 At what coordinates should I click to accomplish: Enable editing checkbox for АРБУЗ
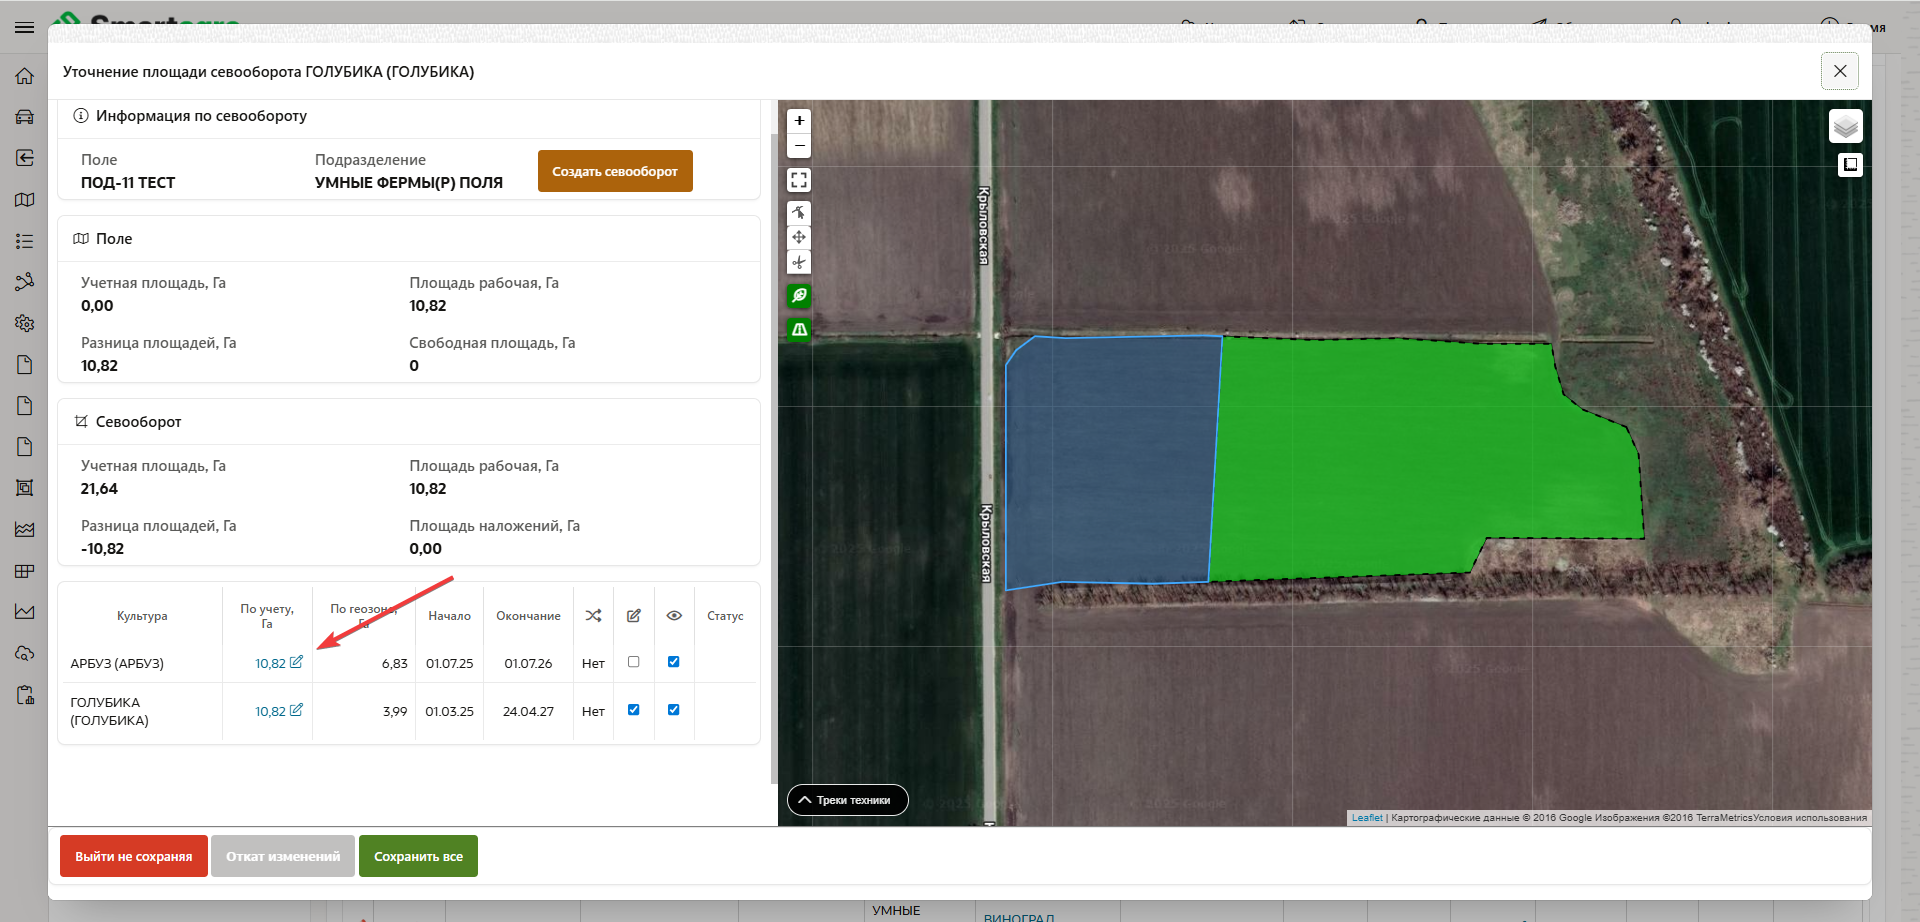[633, 662]
